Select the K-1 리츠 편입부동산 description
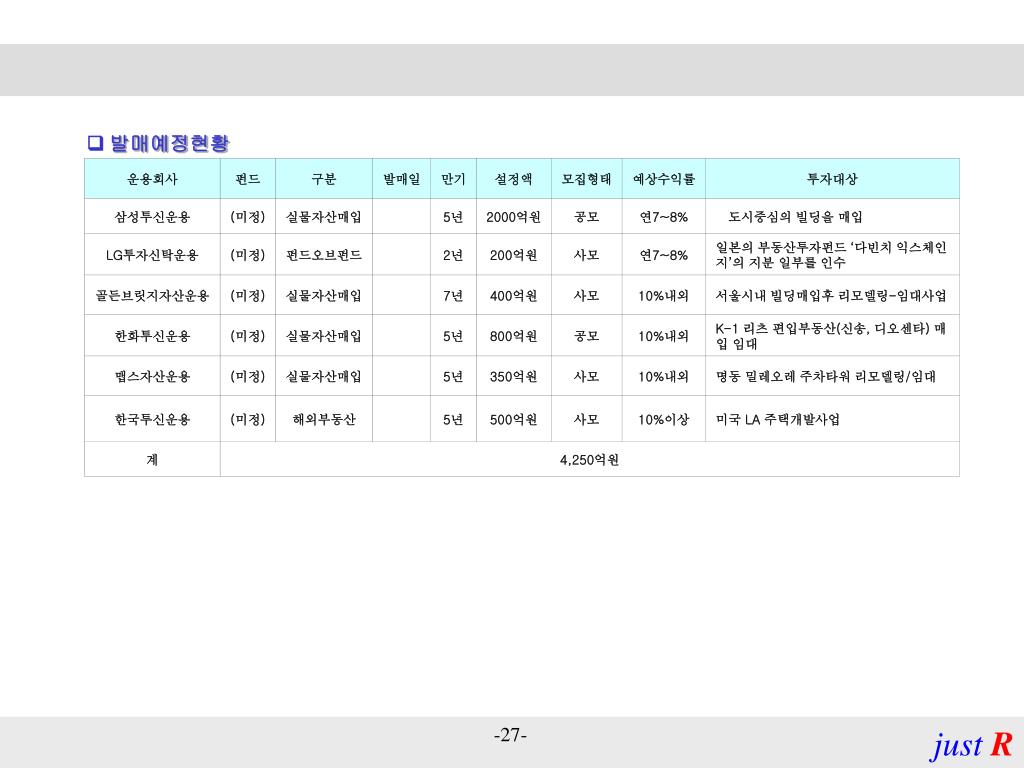This screenshot has width=1024, height=768. 831,336
